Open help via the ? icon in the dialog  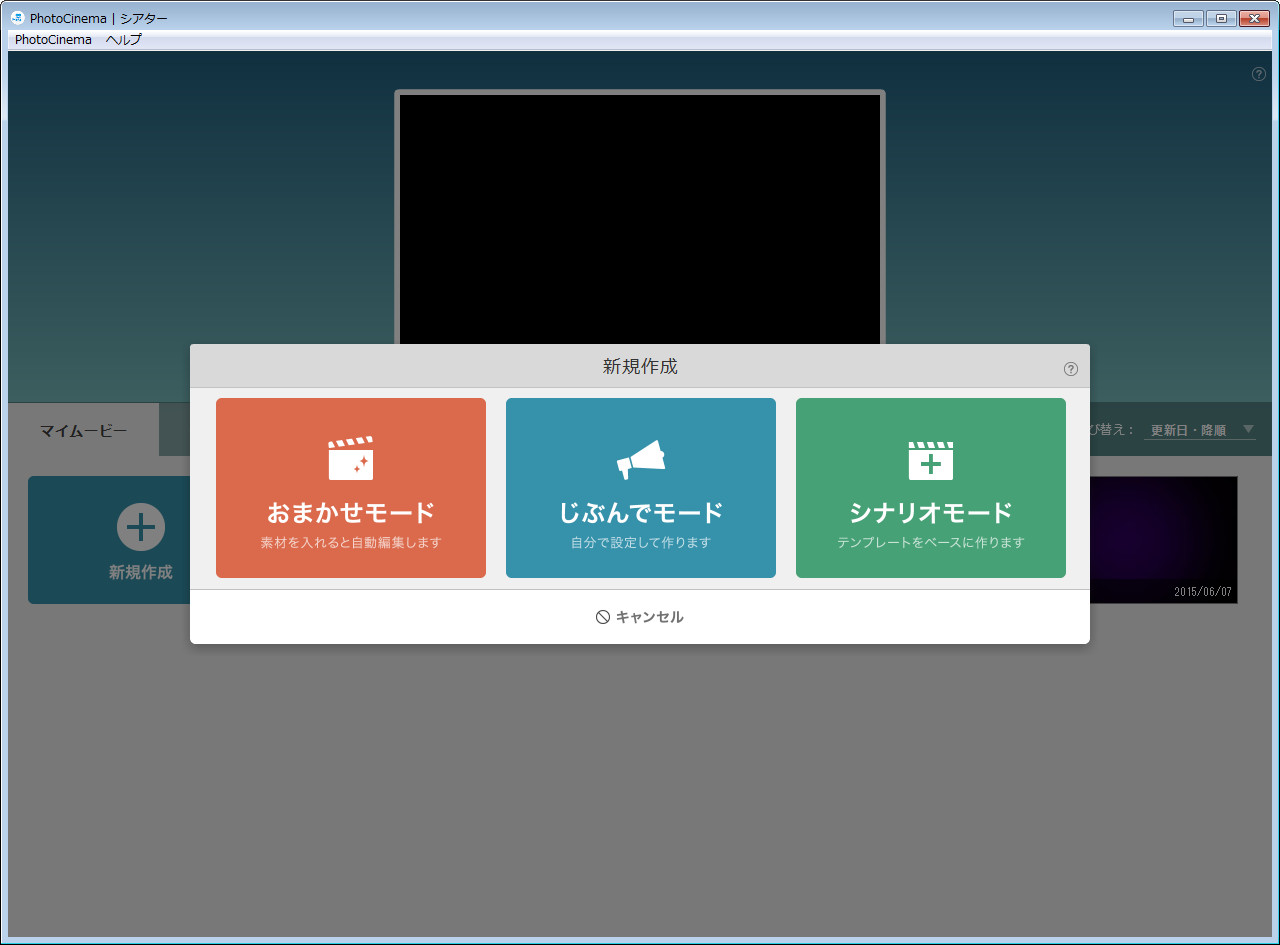coord(1071,368)
